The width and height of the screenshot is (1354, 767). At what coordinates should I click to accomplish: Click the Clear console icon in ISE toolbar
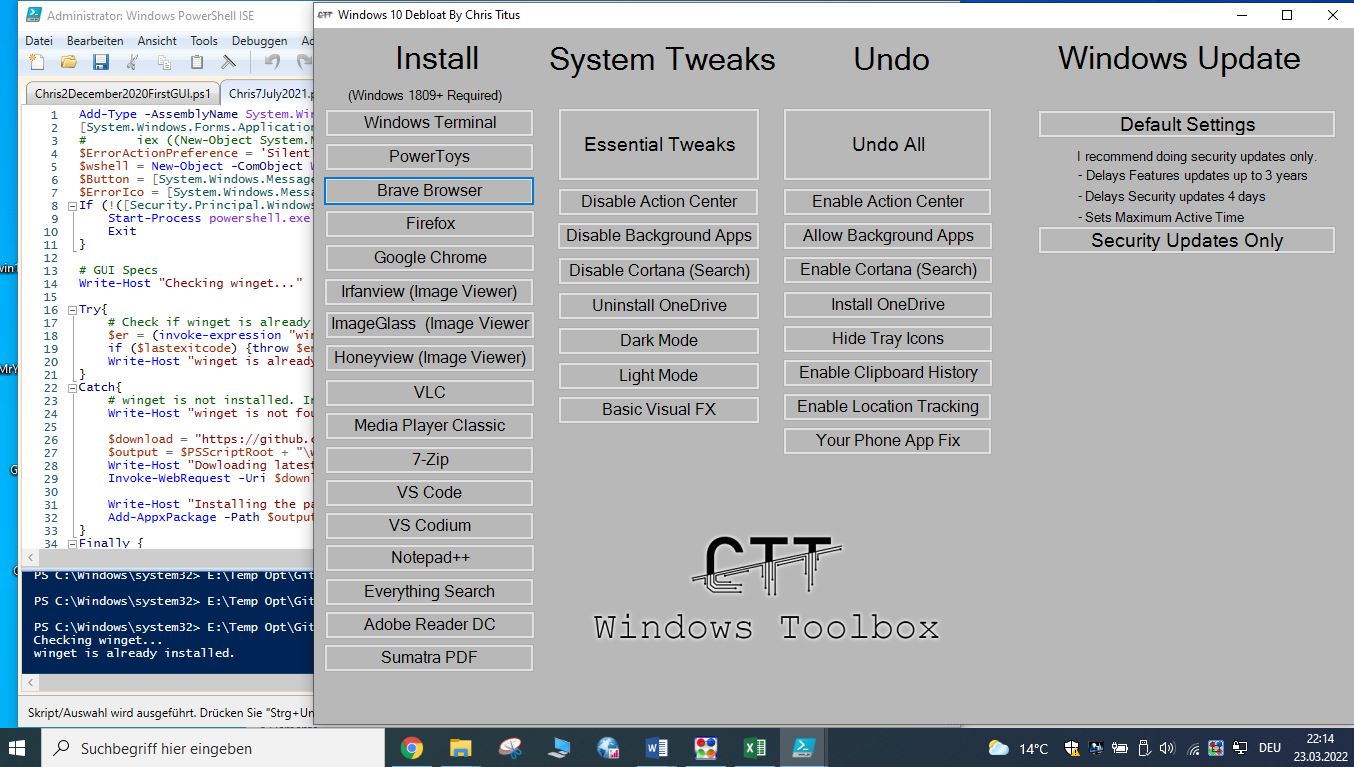[228, 62]
